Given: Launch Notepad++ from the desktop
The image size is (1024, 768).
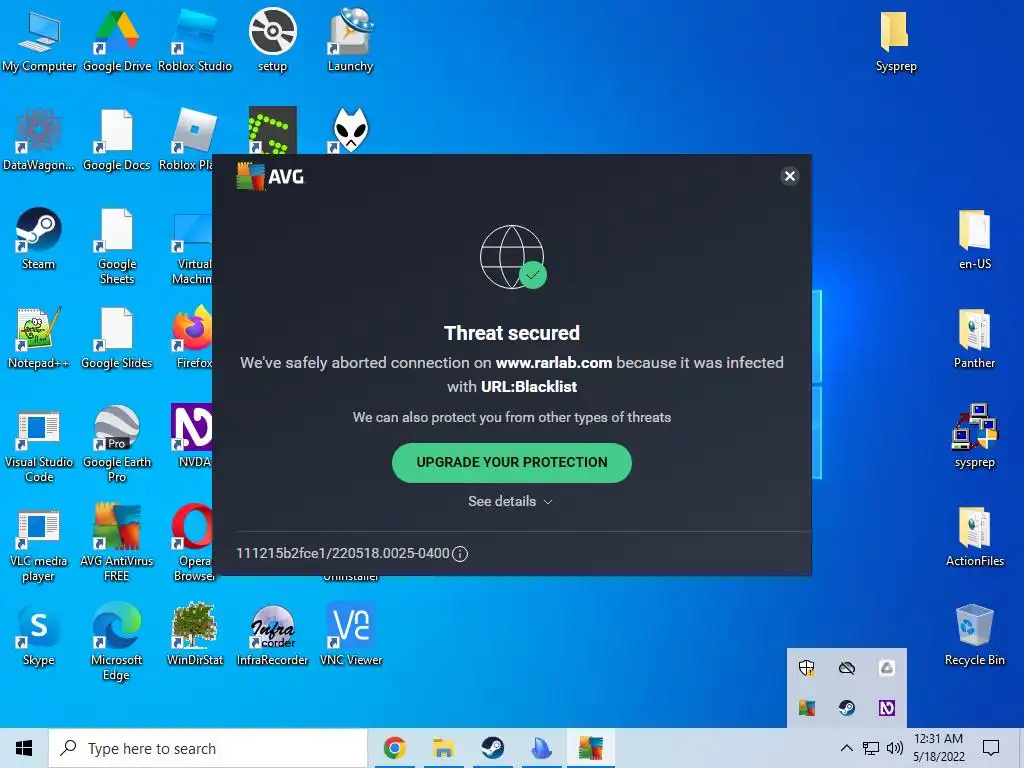Looking at the screenshot, I should click(39, 338).
